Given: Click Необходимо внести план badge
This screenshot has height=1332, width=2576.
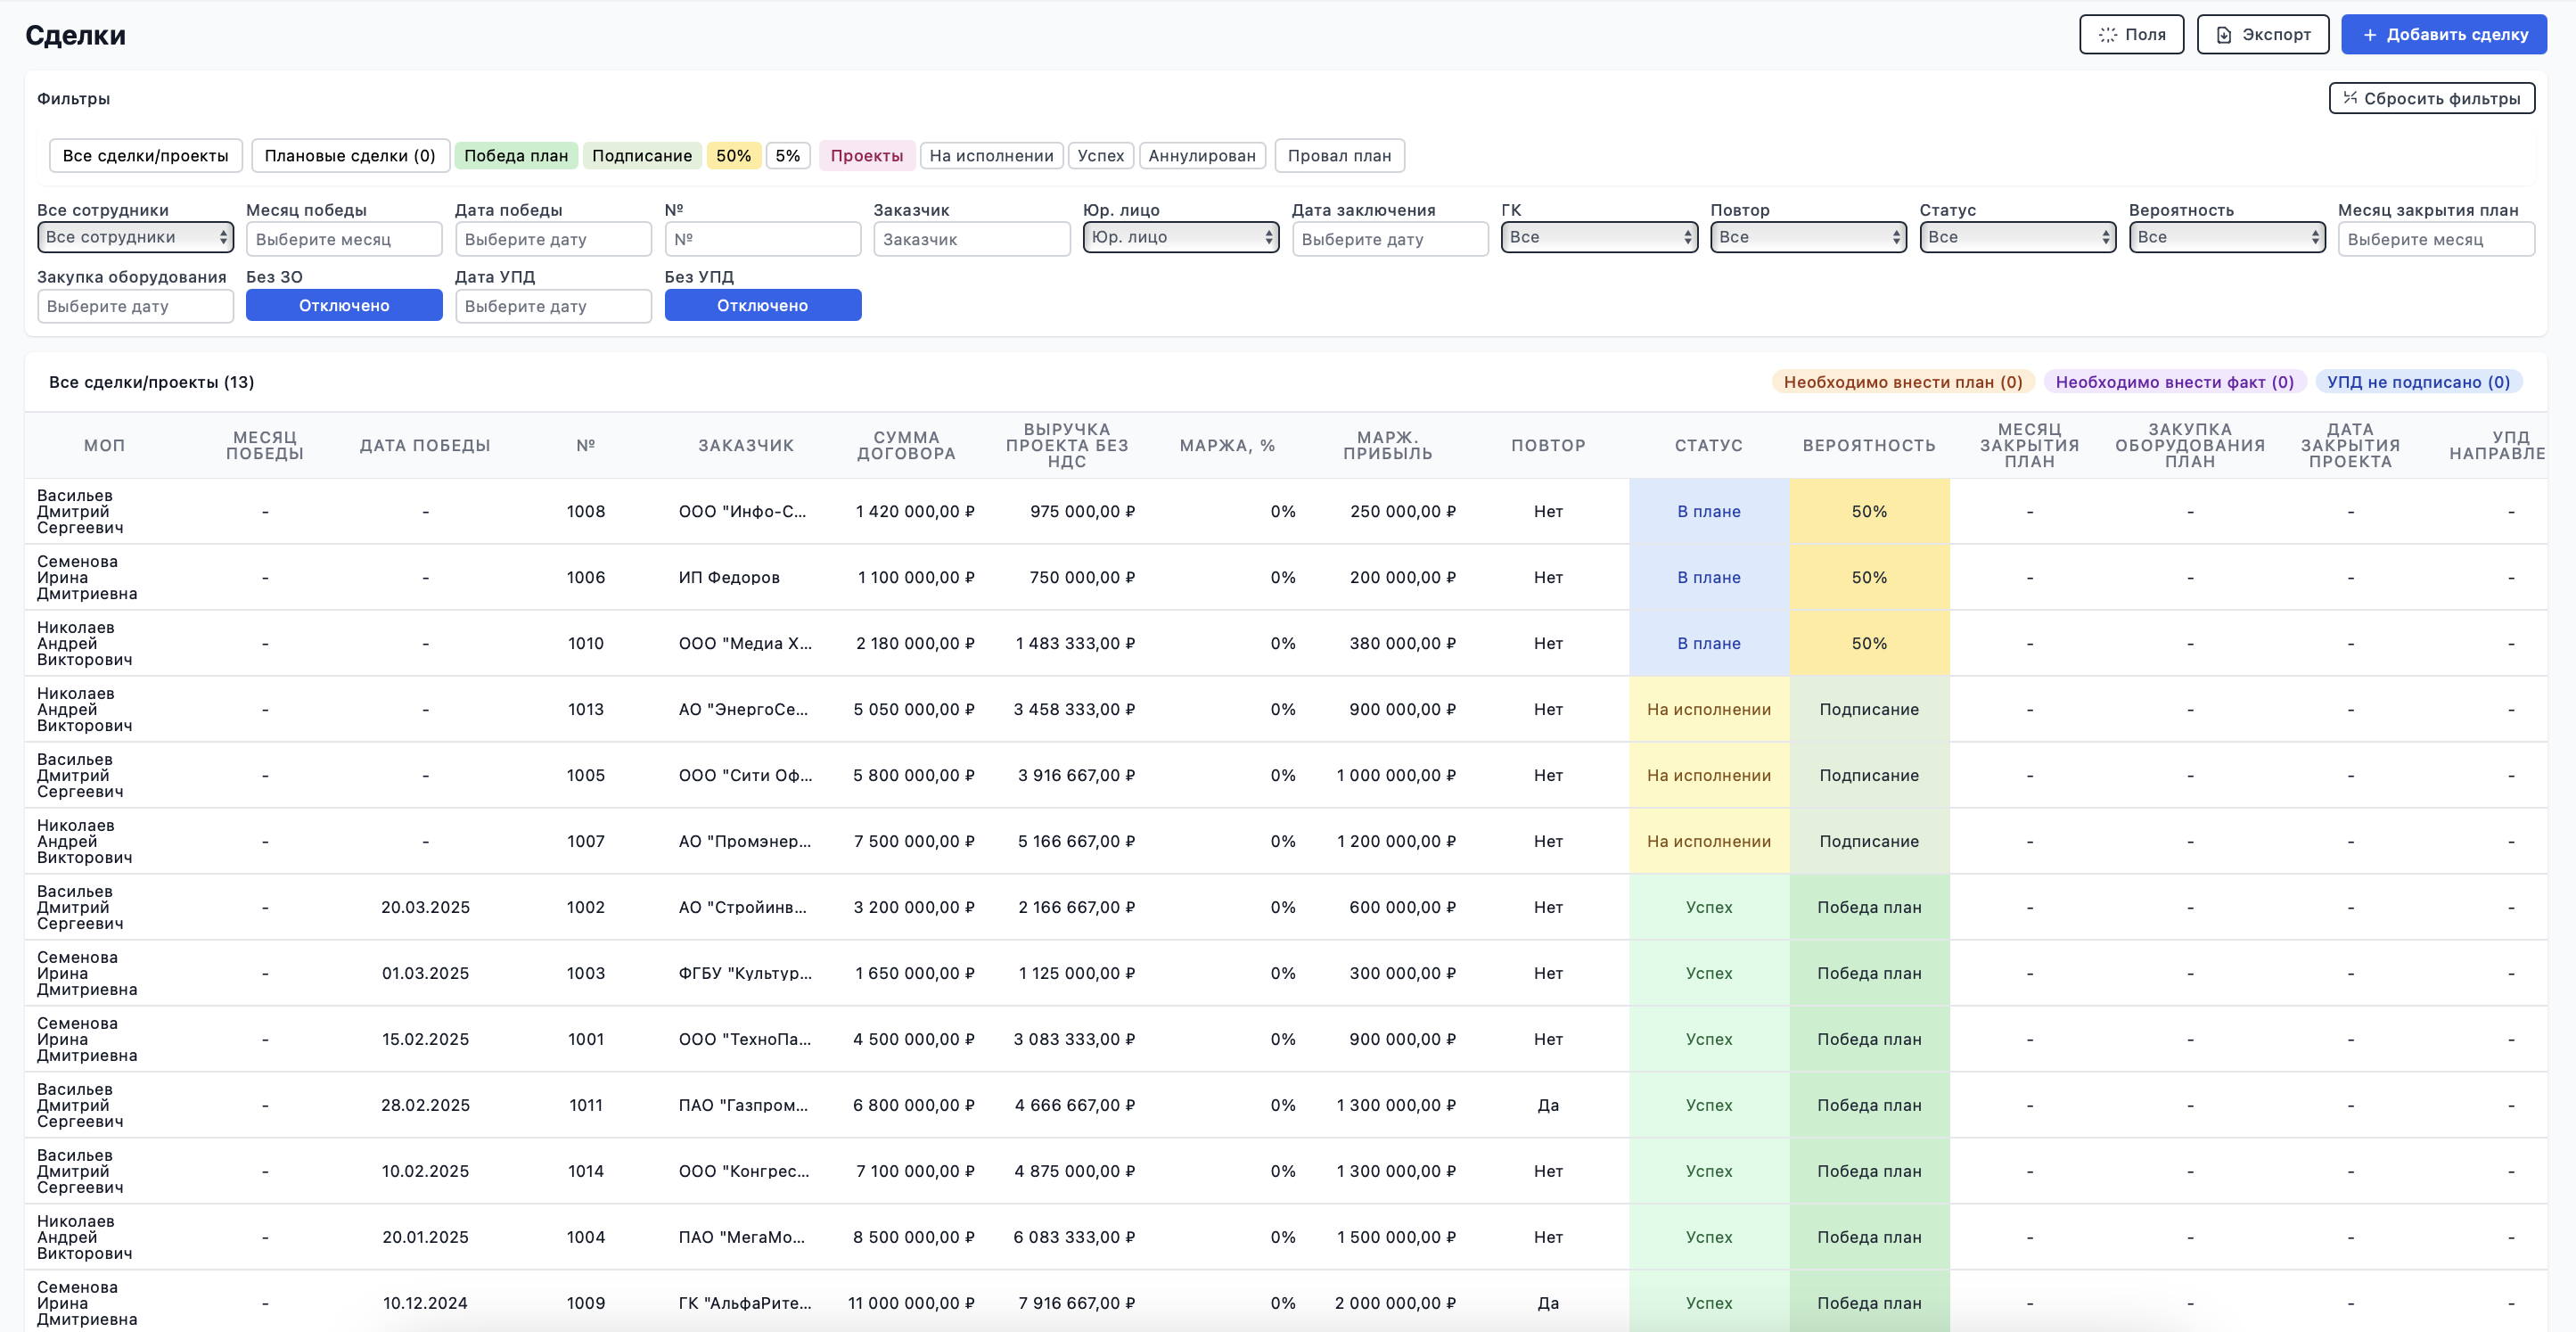Looking at the screenshot, I should [x=1902, y=382].
